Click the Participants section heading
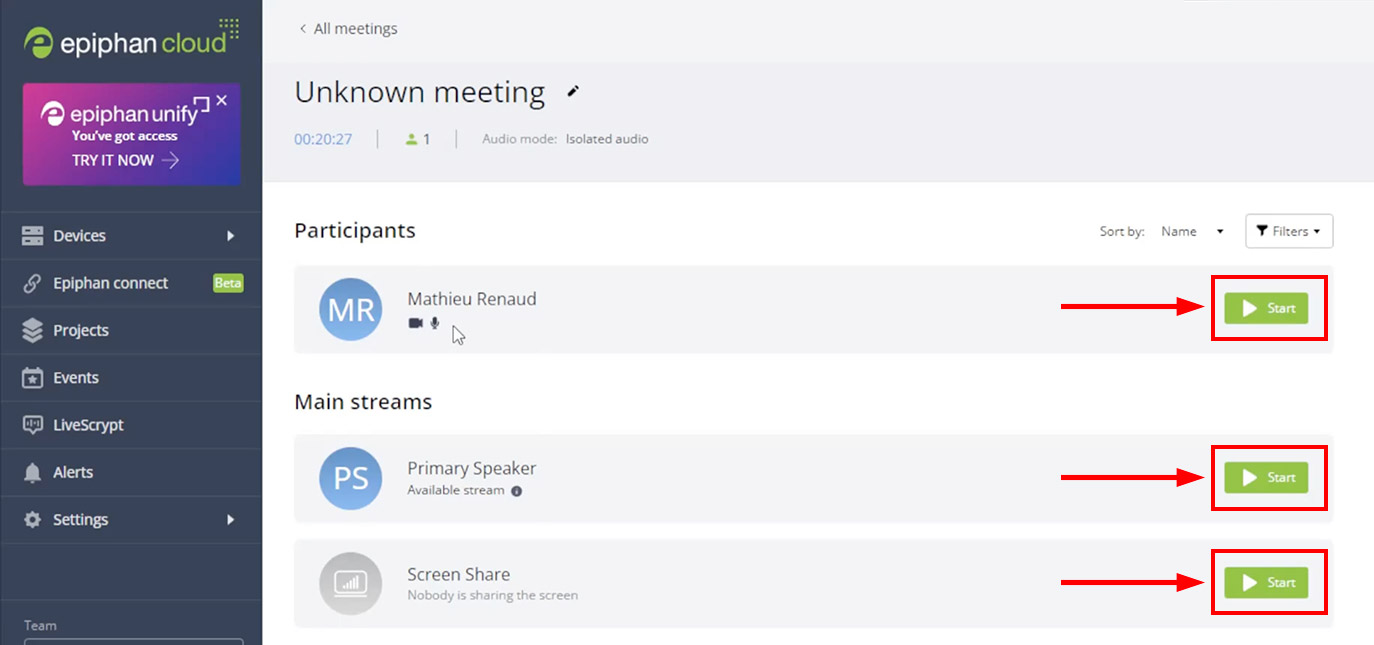The height and width of the screenshot is (645, 1374). coord(355,231)
